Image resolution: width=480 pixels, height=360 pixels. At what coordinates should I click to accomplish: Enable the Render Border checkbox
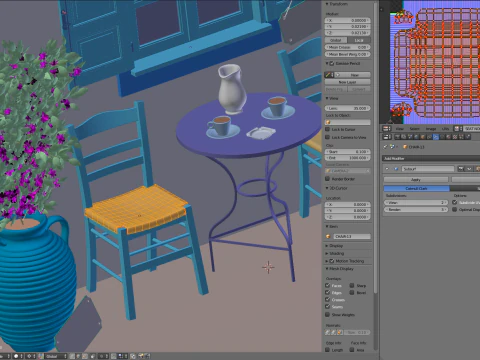pos(327,179)
